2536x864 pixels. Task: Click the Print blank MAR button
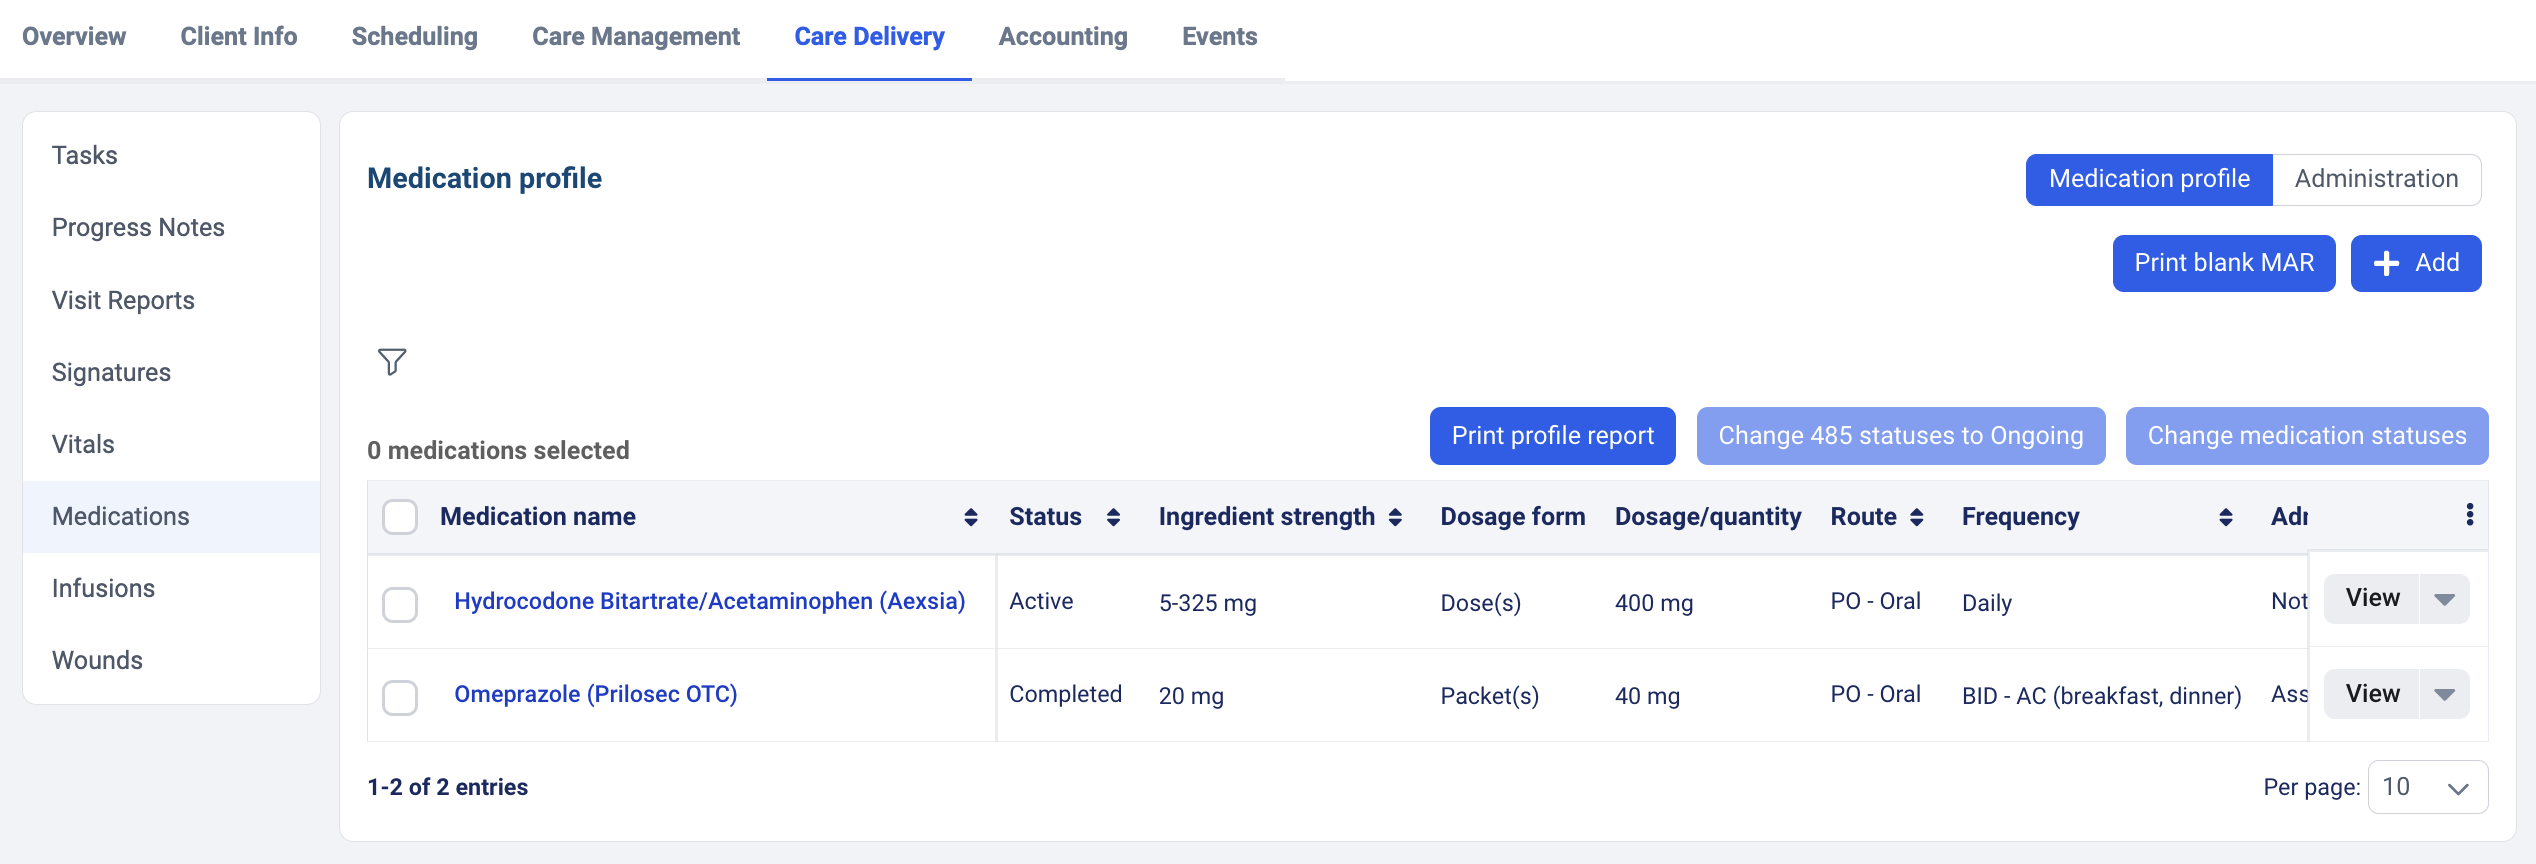click(x=2224, y=264)
